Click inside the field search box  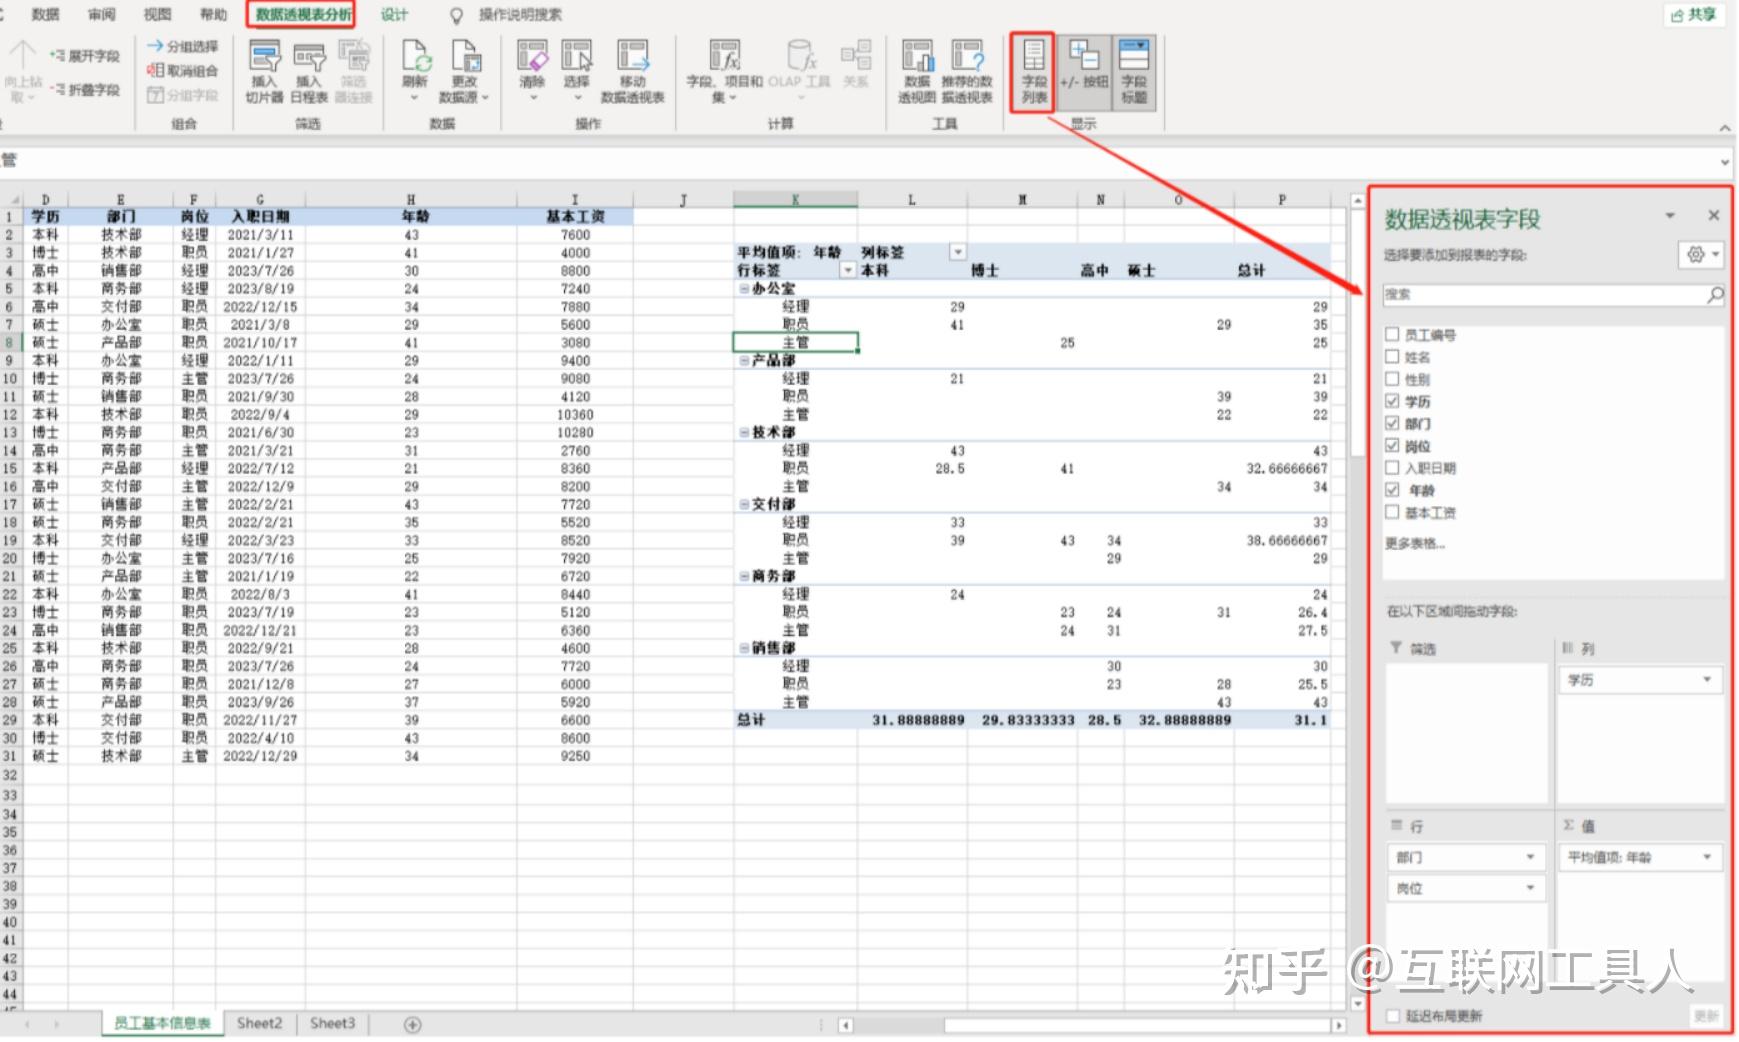1540,294
